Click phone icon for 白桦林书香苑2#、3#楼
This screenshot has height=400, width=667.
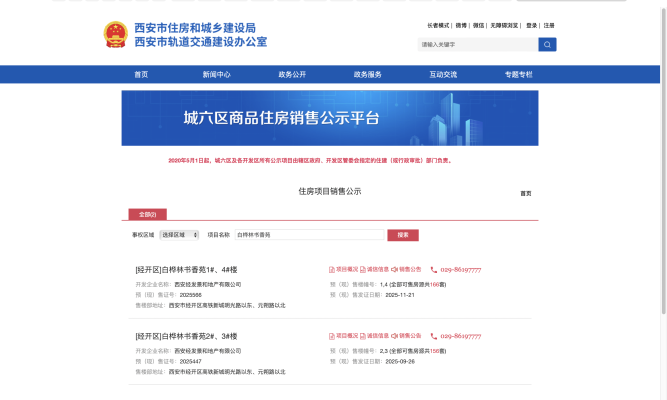click(x=434, y=336)
